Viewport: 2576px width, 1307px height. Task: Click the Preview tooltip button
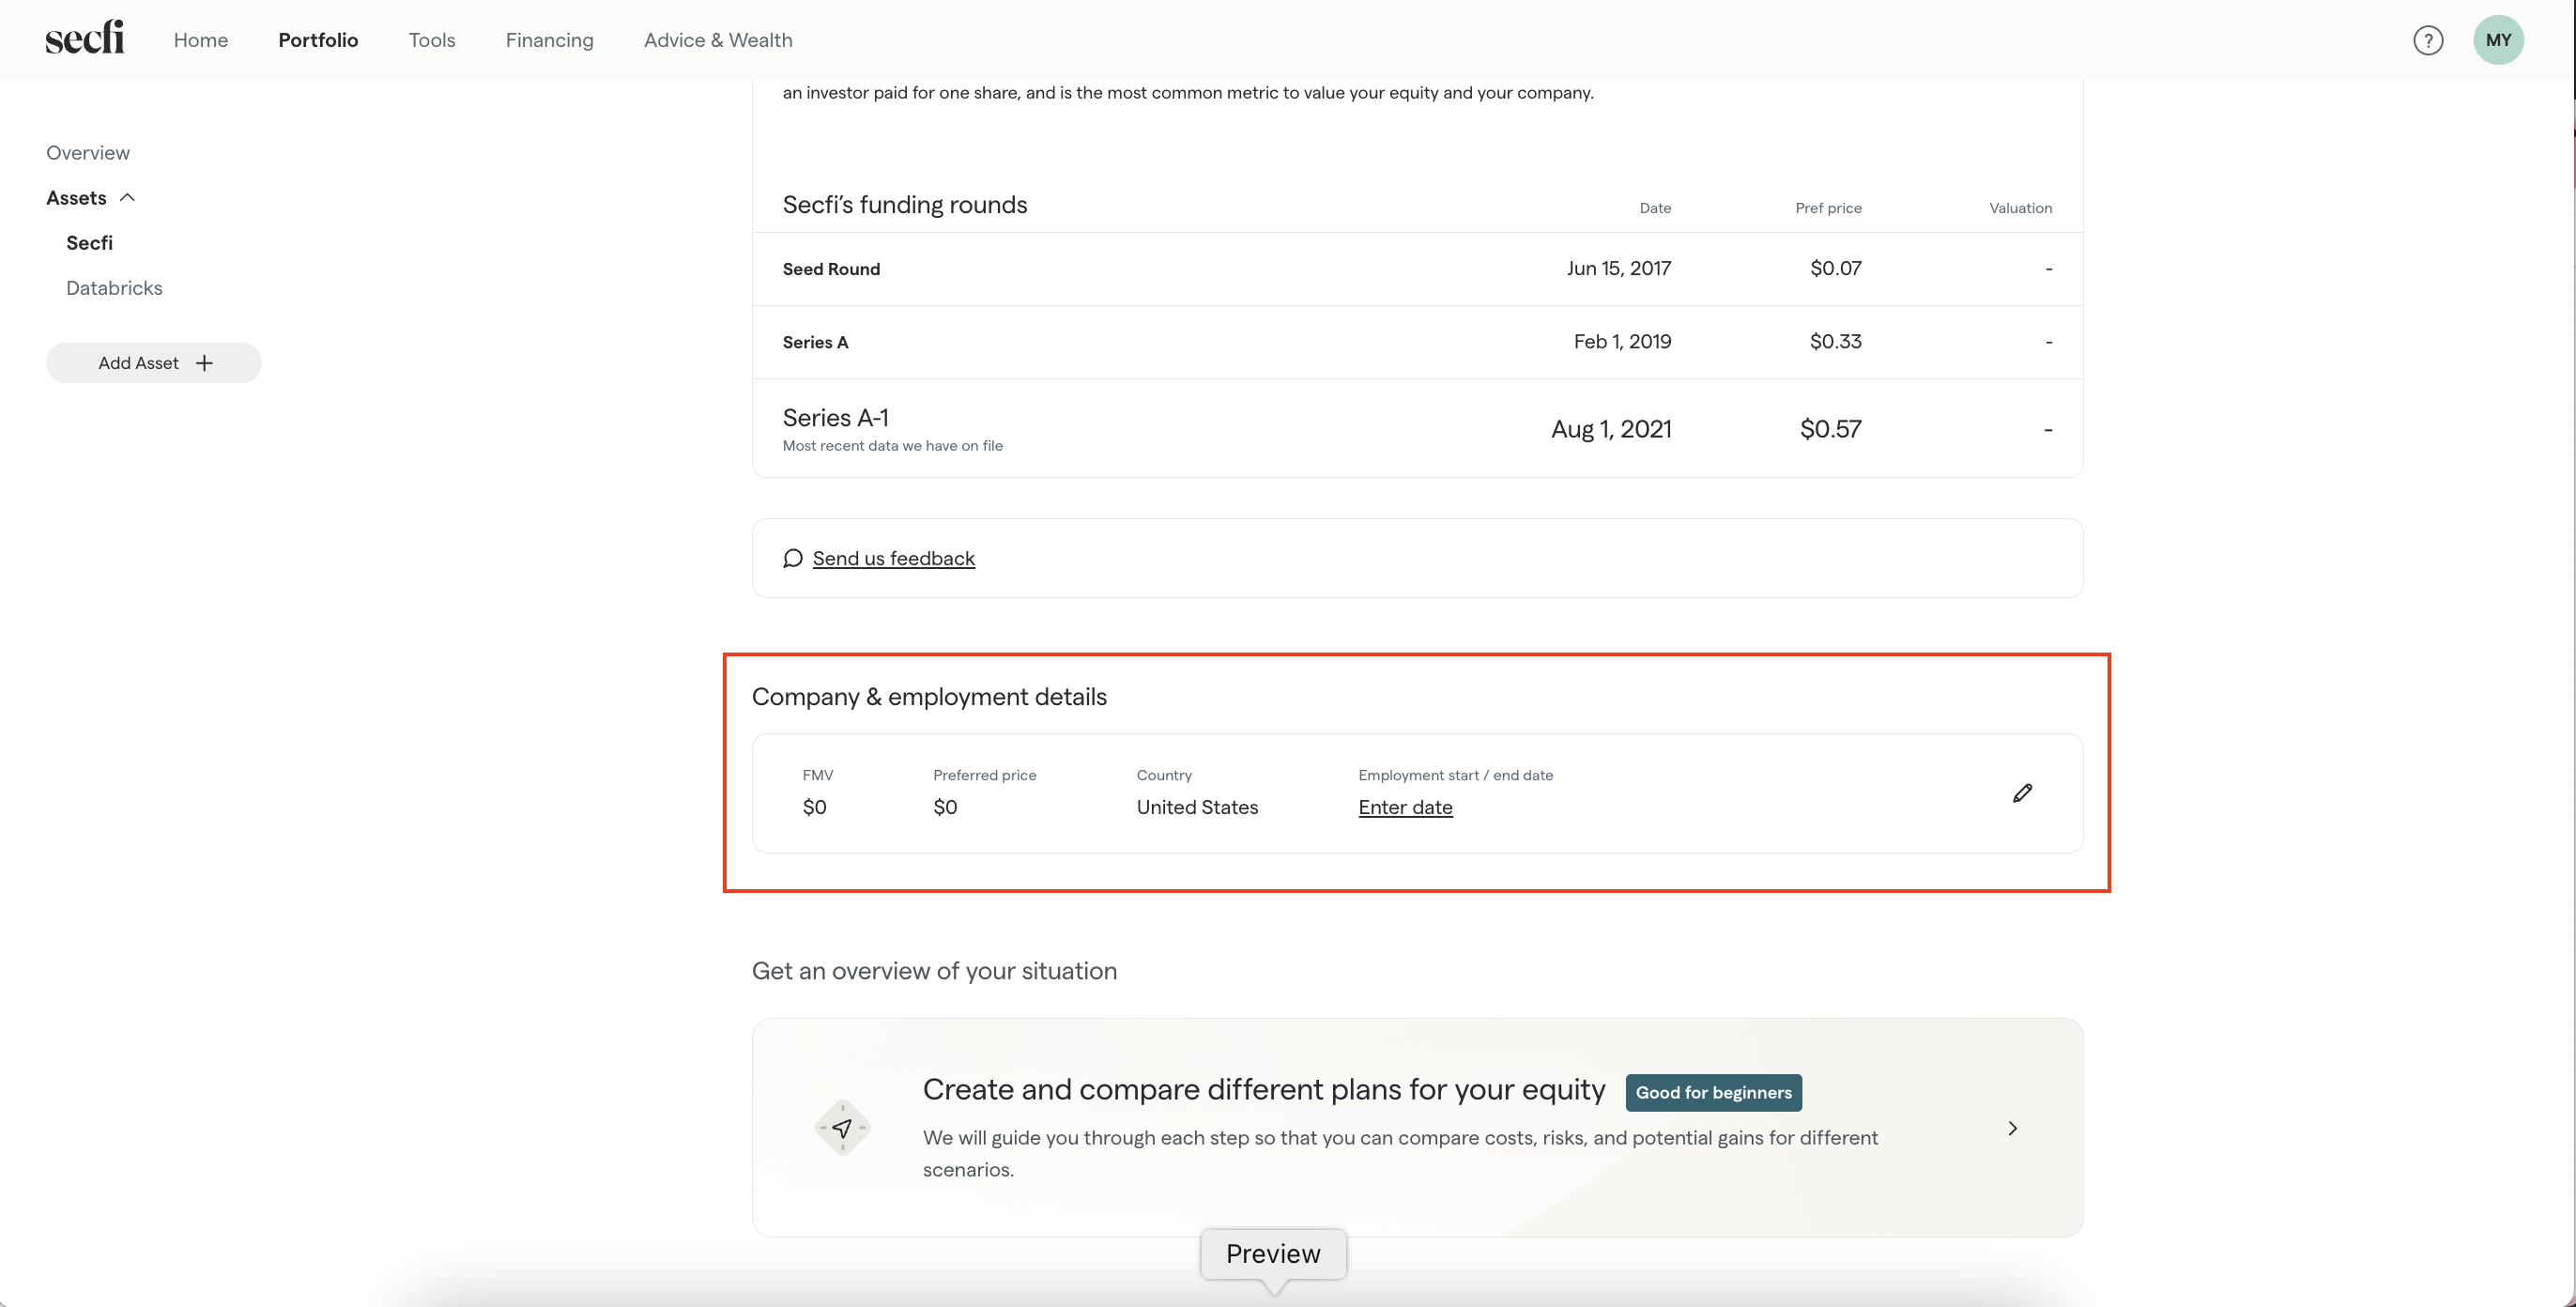[x=1272, y=1253]
